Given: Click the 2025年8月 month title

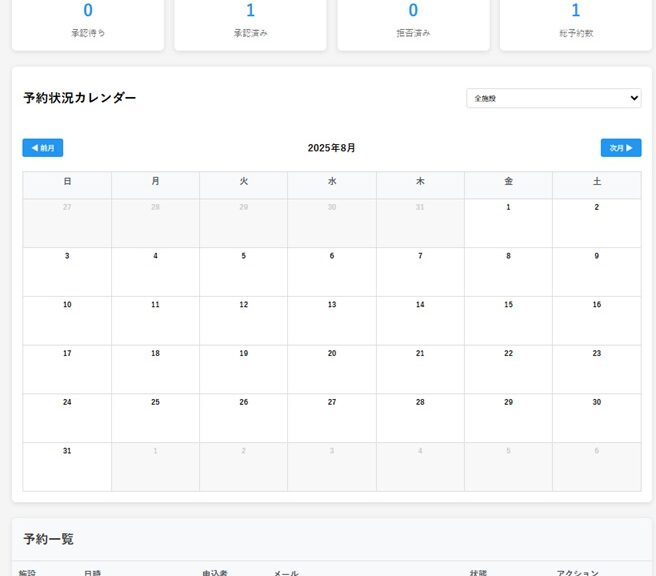Looking at the screenshot, I should 331,148.
